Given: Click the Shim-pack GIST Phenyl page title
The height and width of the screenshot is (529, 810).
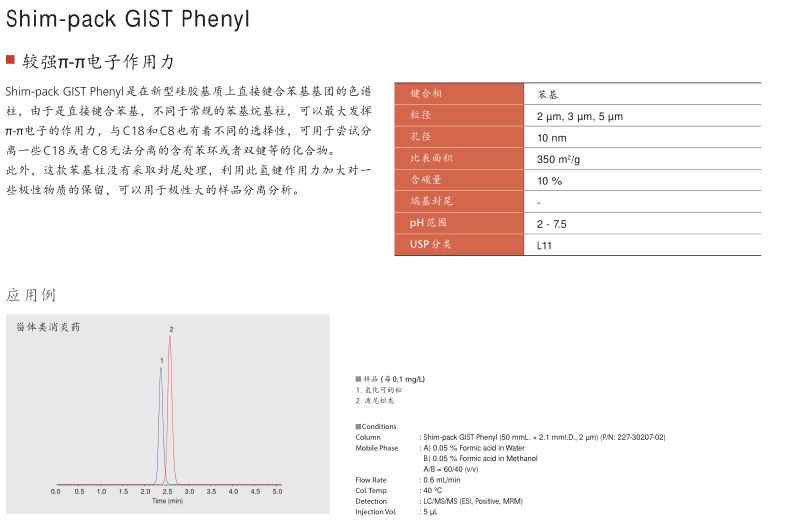Looking at the screenshot, I should 128,19.
